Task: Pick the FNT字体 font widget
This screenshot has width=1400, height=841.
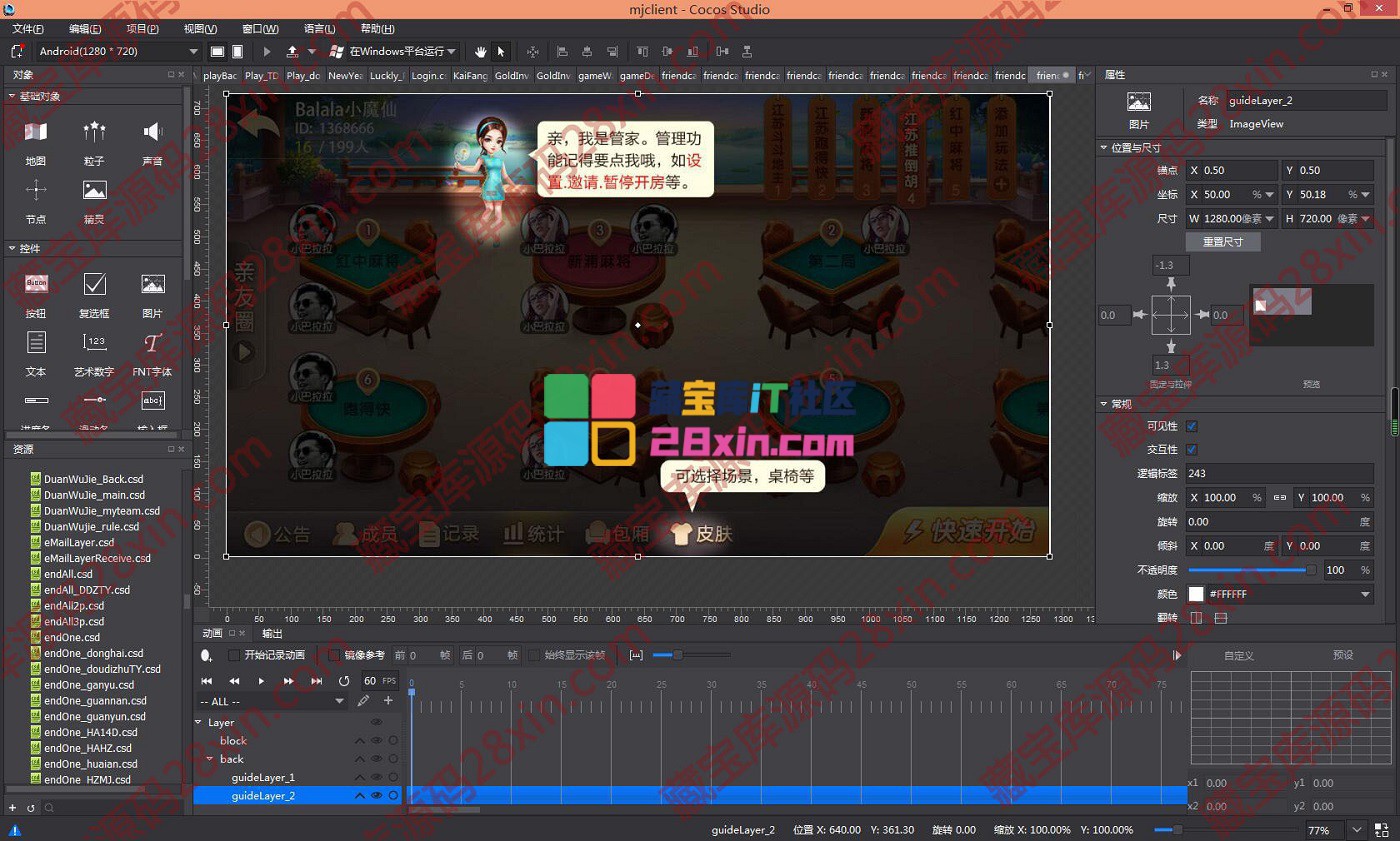Action: click(x=152, y=354)
